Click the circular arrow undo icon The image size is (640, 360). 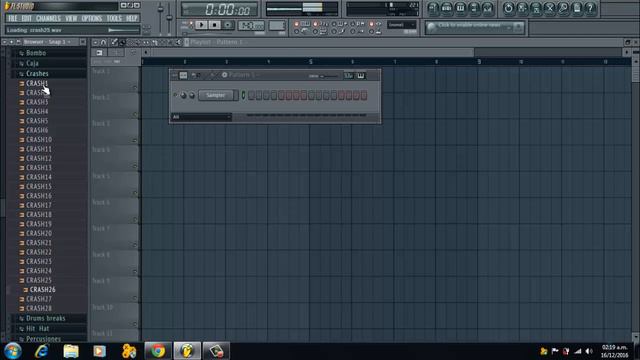508,8
